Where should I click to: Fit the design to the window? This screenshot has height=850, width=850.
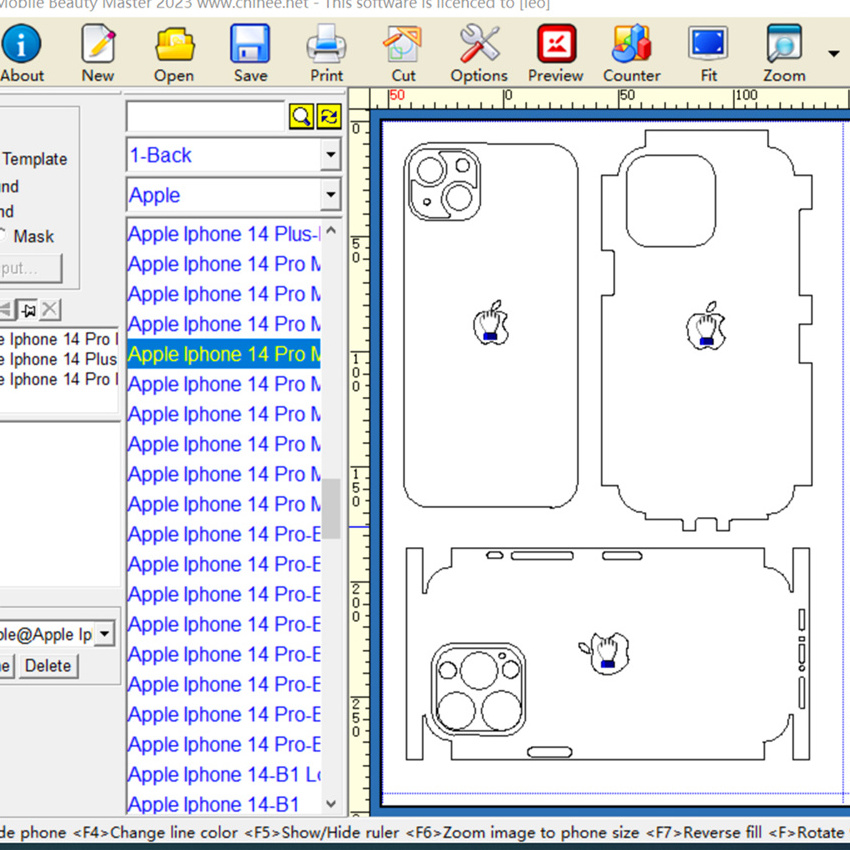coord(708,54)
